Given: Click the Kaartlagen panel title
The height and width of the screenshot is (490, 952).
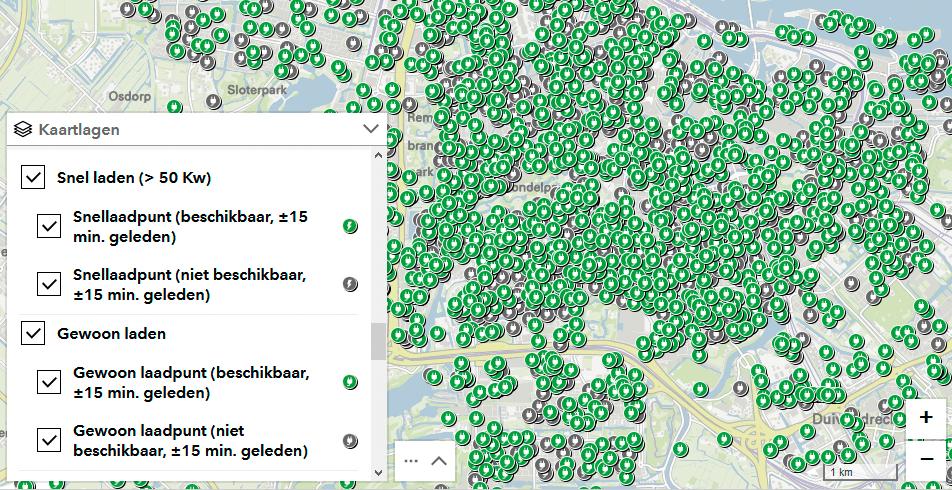Looking at the screenshot, I should (79, 129).
